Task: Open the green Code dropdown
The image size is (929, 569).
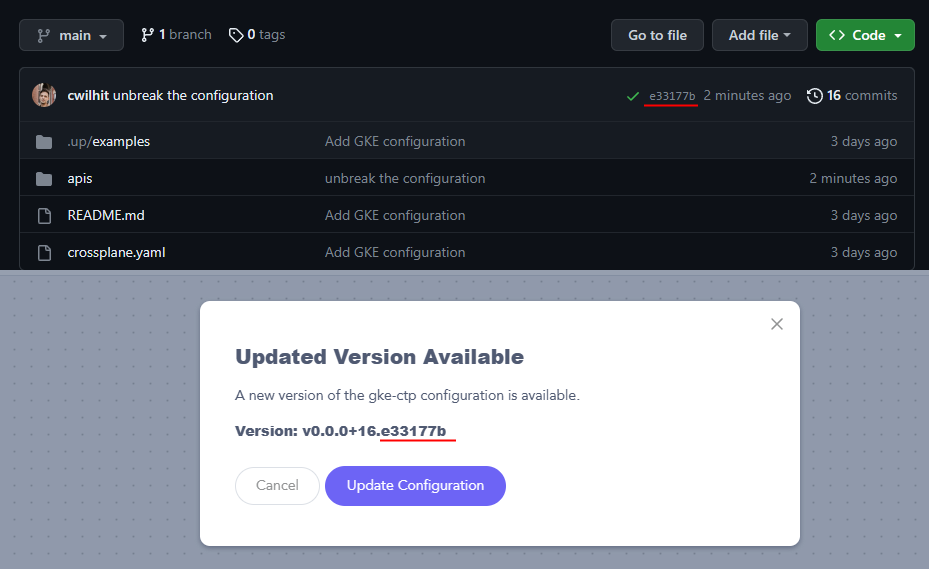Action: [864, 35]
